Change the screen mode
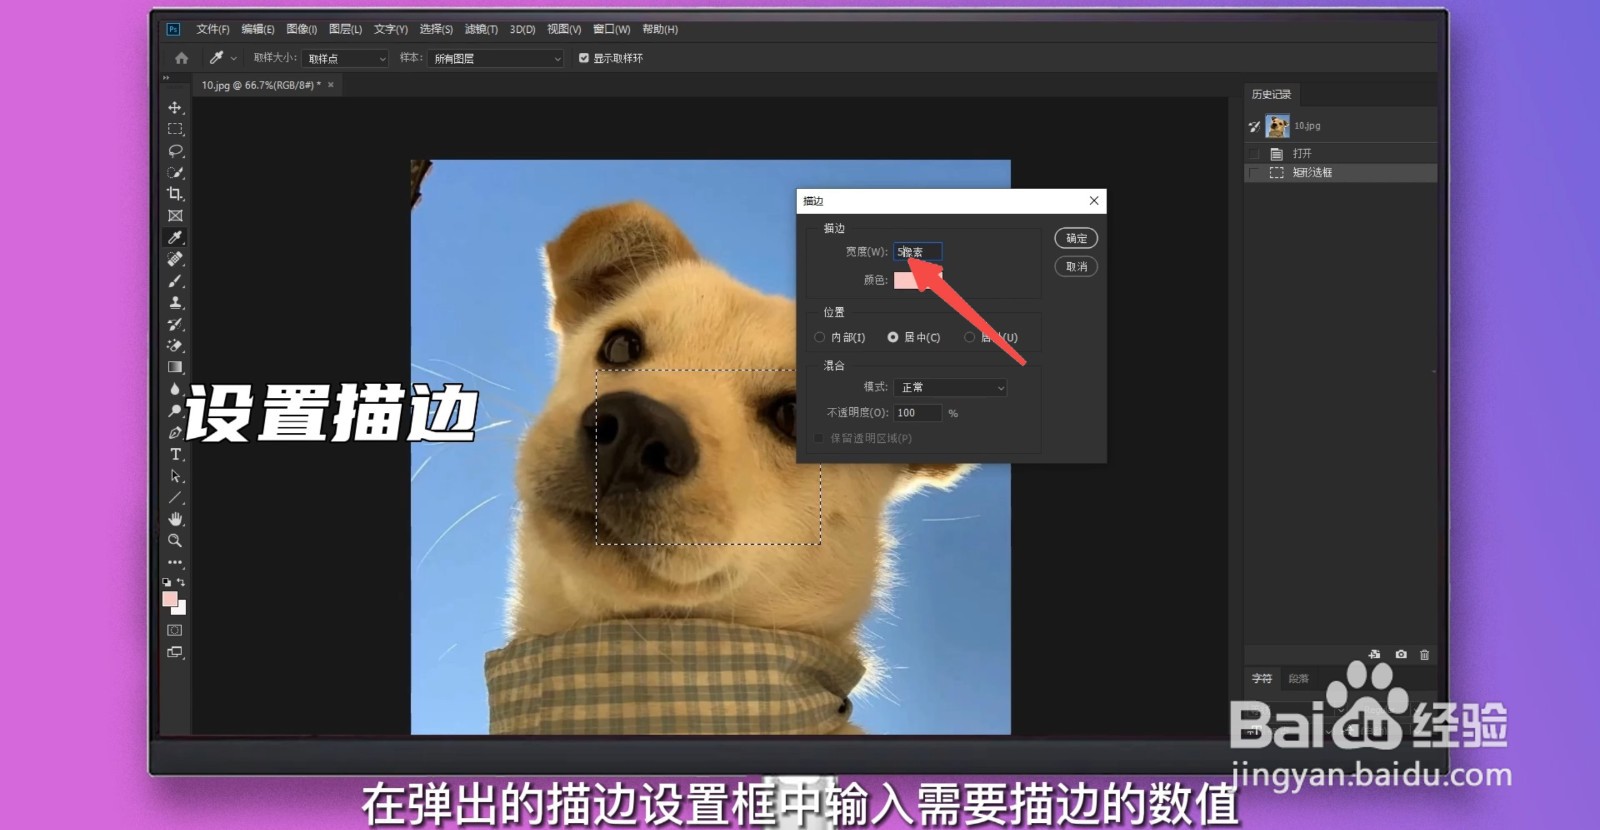 pos(175,652)
